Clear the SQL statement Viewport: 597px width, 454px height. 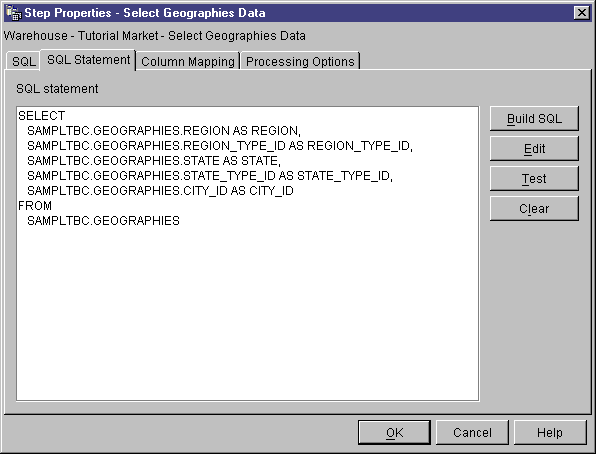[534, 208]
